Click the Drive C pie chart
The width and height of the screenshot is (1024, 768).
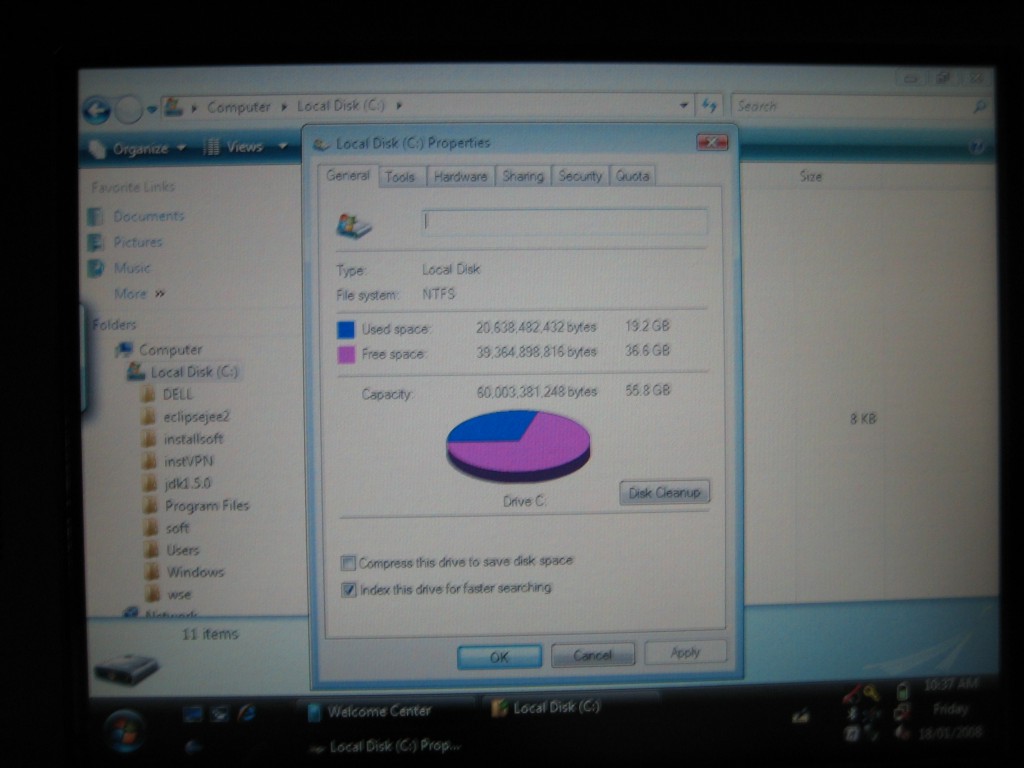pyautogui.click(x=518, y=446)
